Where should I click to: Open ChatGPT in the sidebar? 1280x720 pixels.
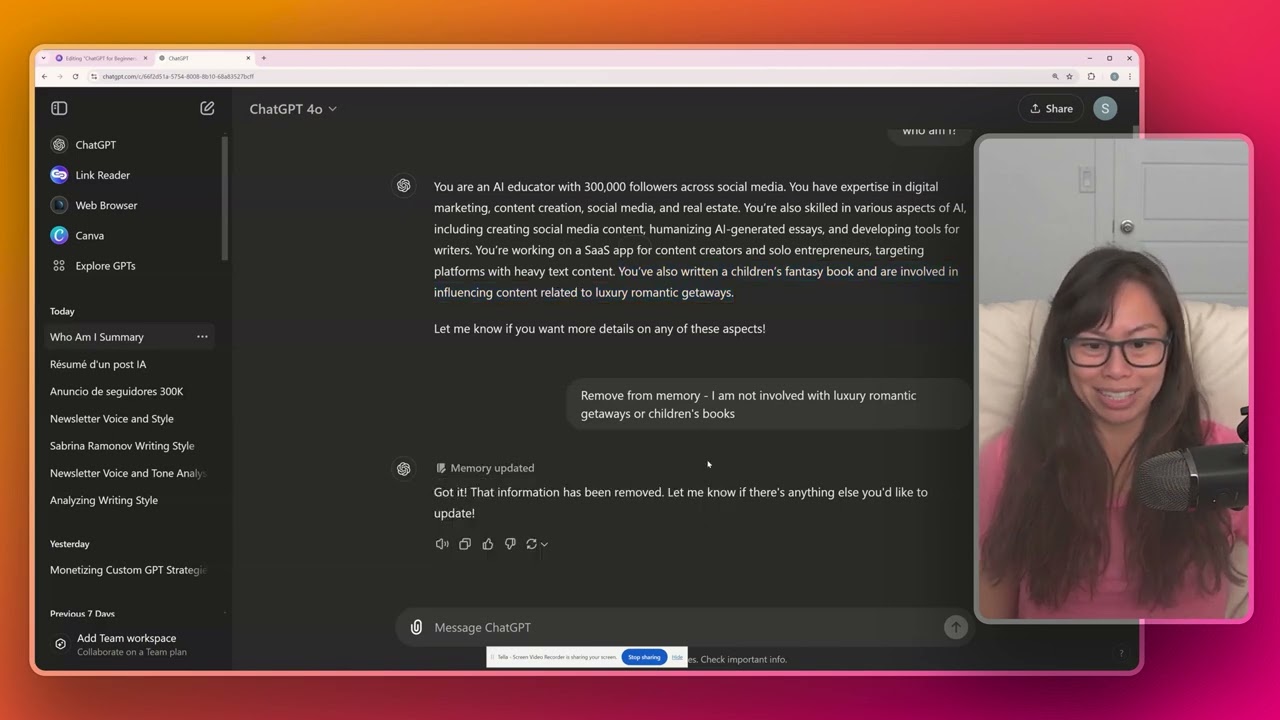tap(96, 145)
